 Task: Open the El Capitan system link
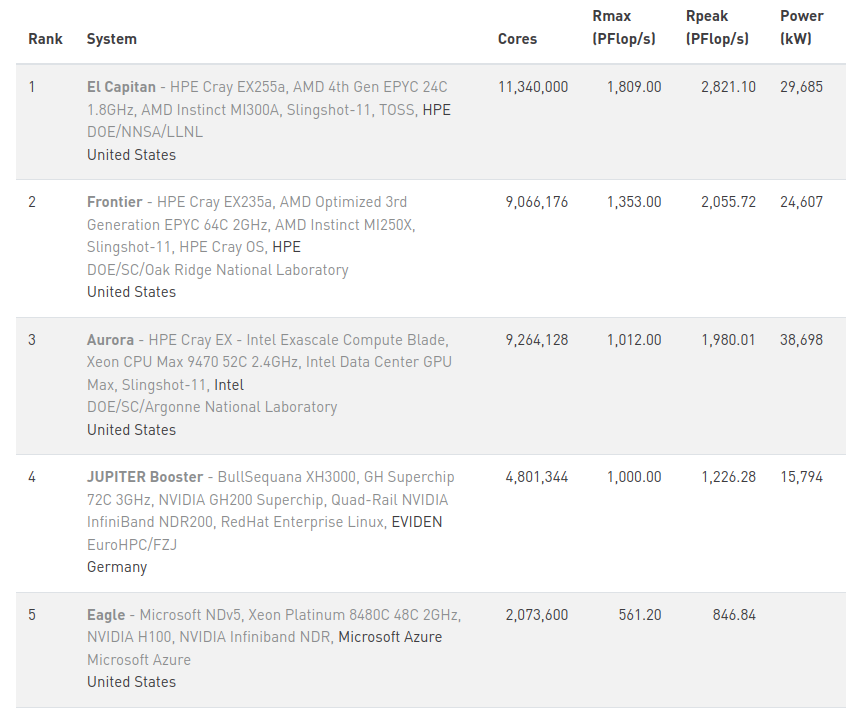[x=121, y=87]
